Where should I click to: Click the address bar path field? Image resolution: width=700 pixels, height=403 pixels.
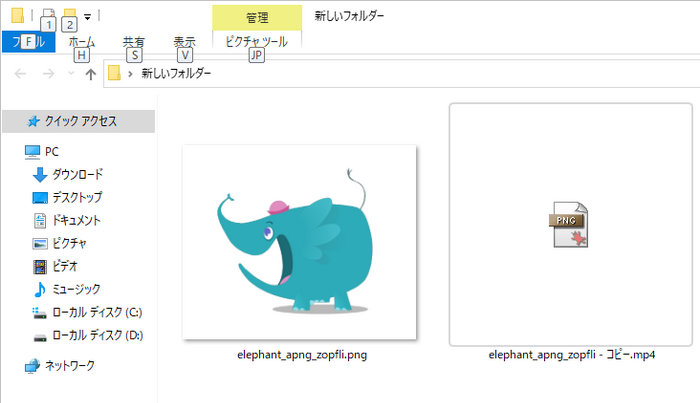400,74
